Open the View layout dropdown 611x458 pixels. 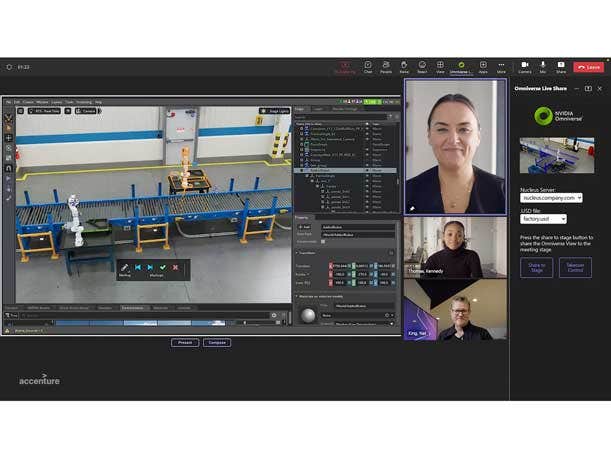pos(440,66)
